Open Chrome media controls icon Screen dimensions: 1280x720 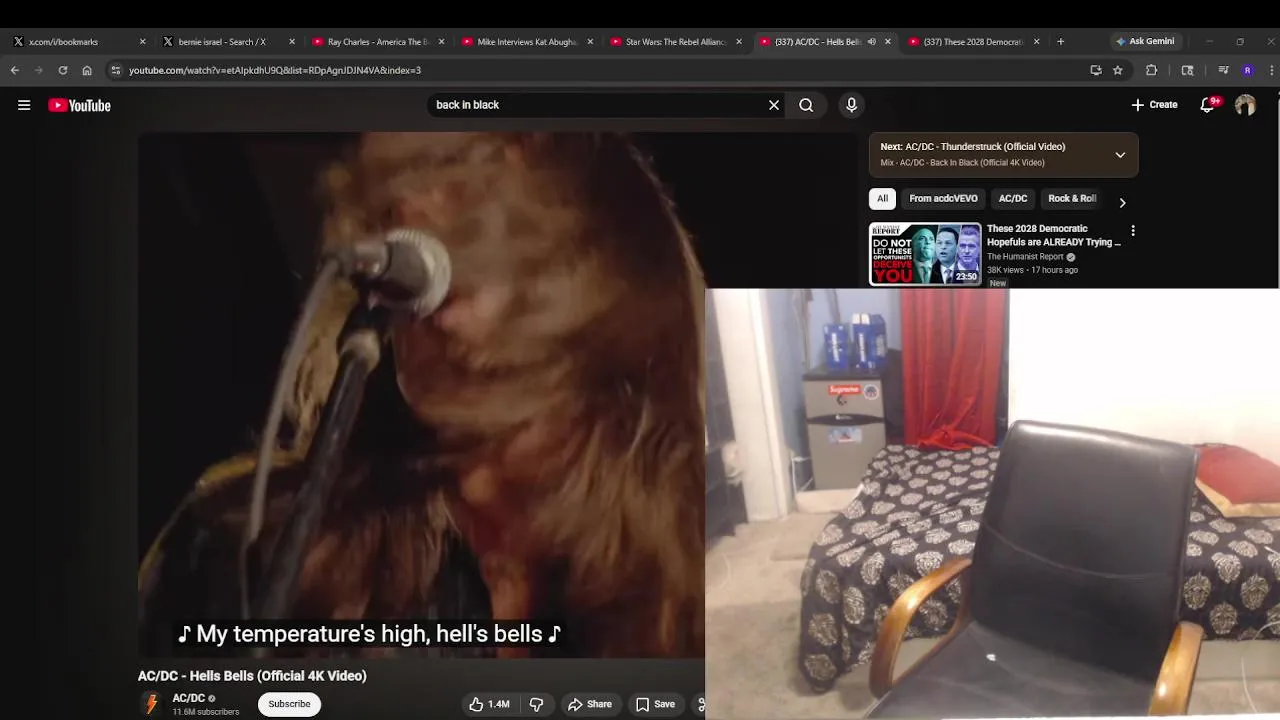1222,70
